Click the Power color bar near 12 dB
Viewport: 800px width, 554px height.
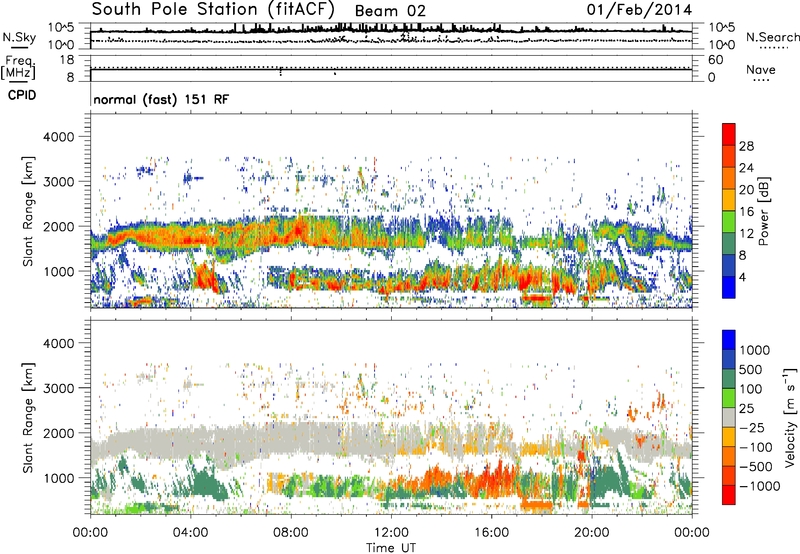tap(729, 233)
